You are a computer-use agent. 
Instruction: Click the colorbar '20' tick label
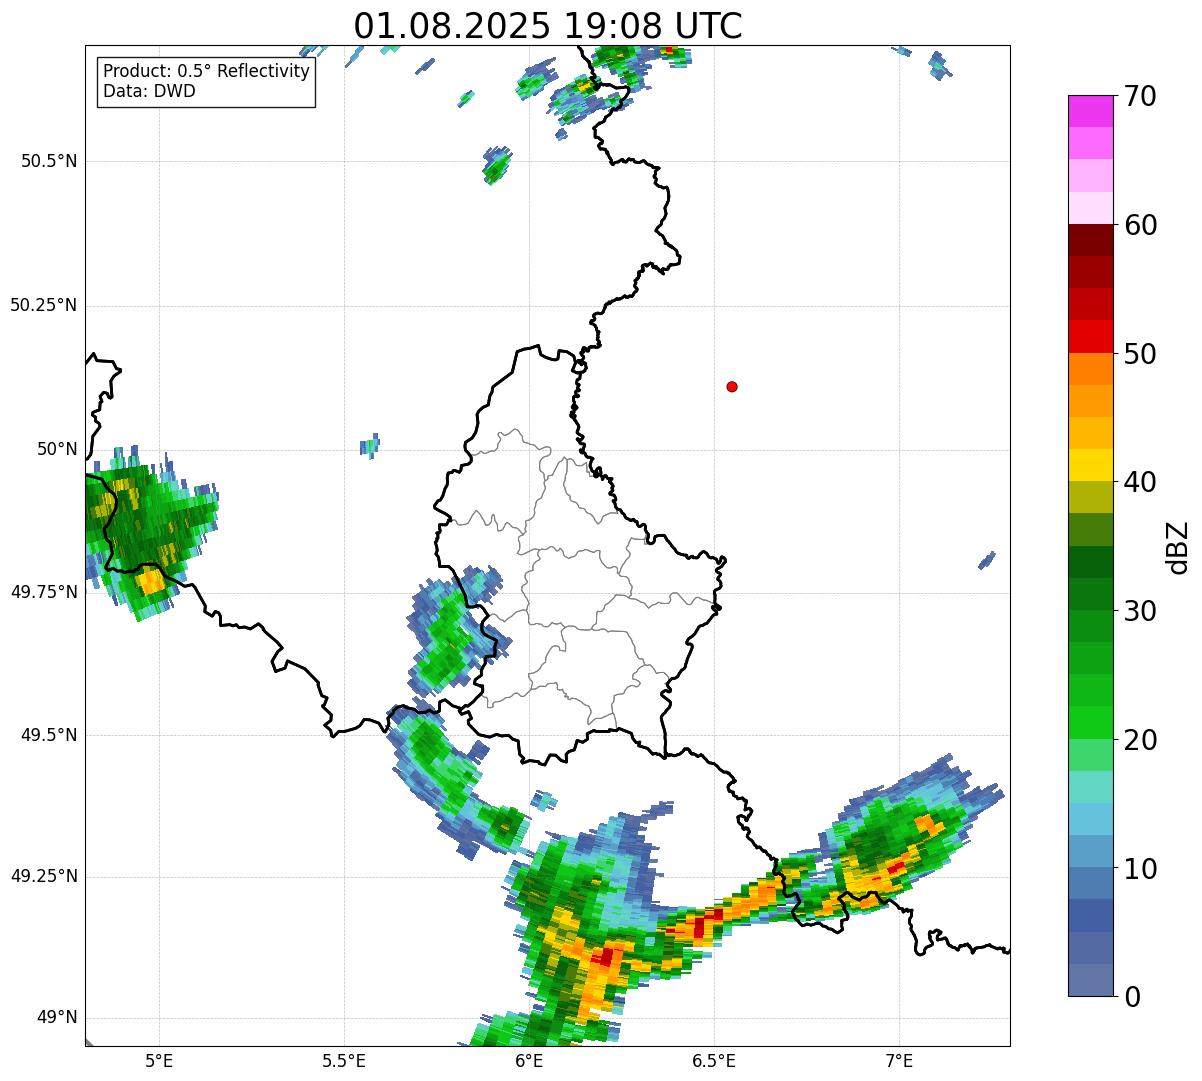tap(1140, 740)
